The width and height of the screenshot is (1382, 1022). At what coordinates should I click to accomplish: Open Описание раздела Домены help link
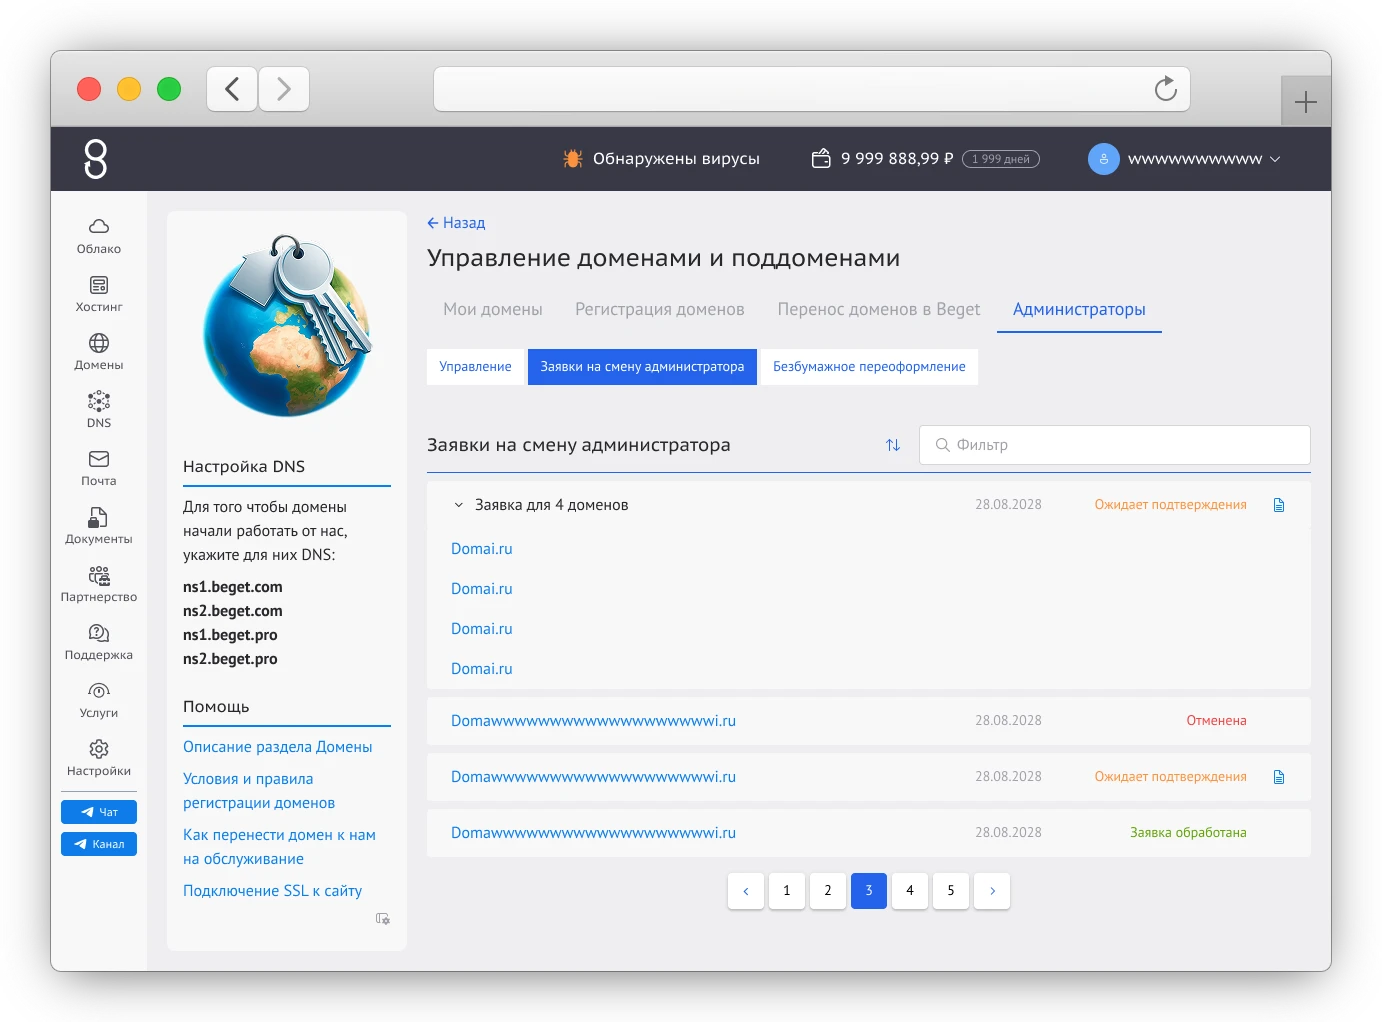[x=277, y=747]
